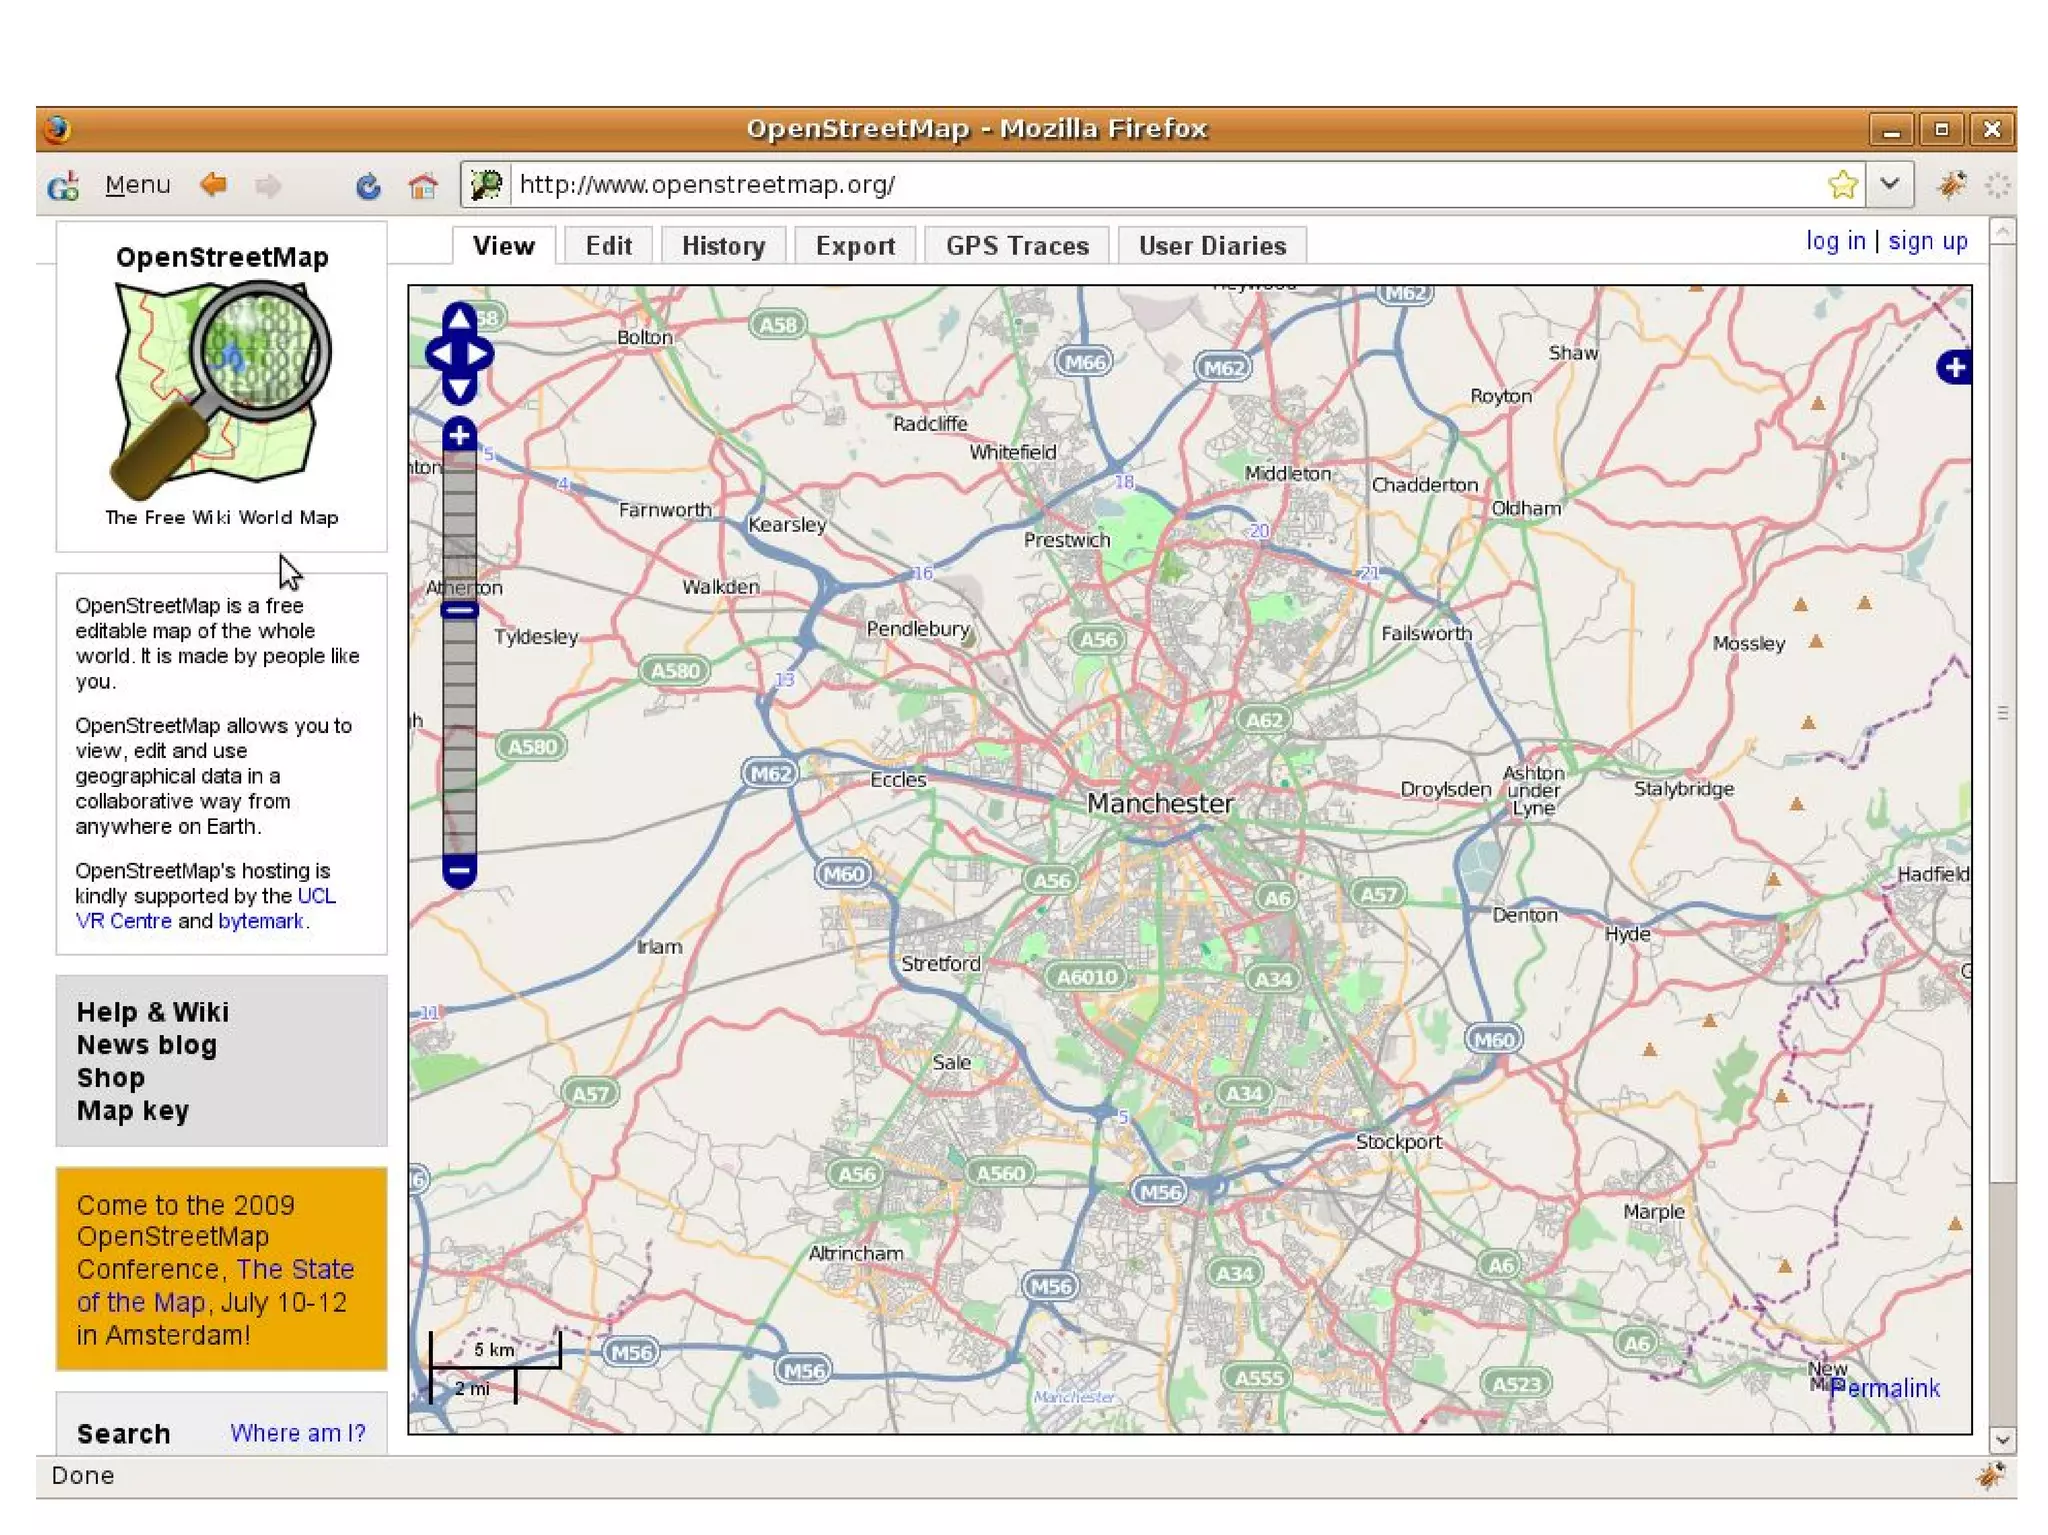Open the Map key link
This screenshot has height=1535, width=2048.
coord(133,1111)
